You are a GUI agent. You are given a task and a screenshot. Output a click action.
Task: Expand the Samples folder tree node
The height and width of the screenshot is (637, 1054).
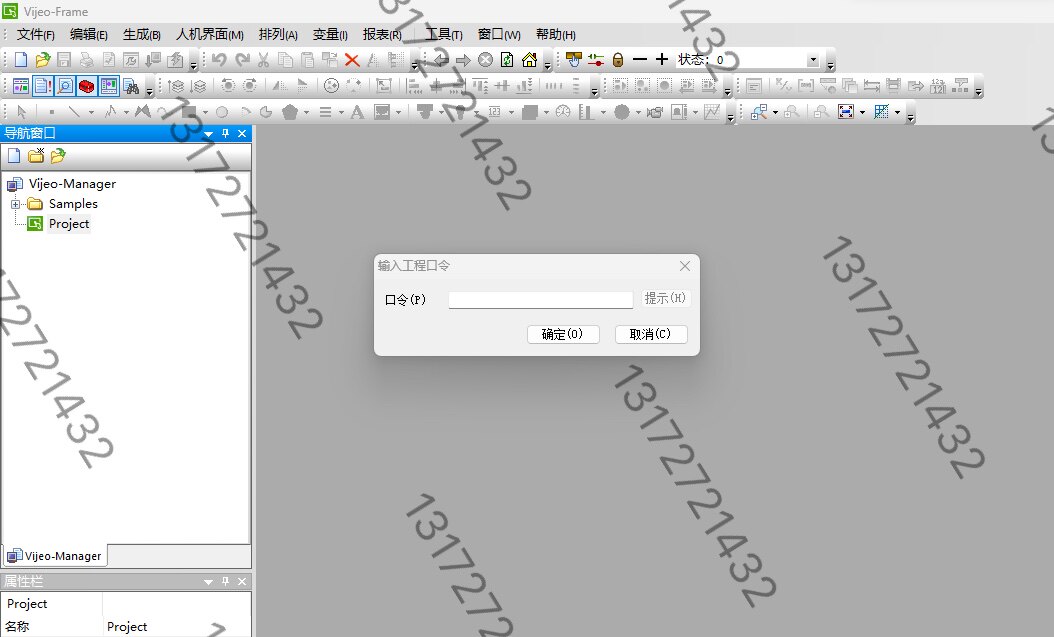(x=15, y=204)
